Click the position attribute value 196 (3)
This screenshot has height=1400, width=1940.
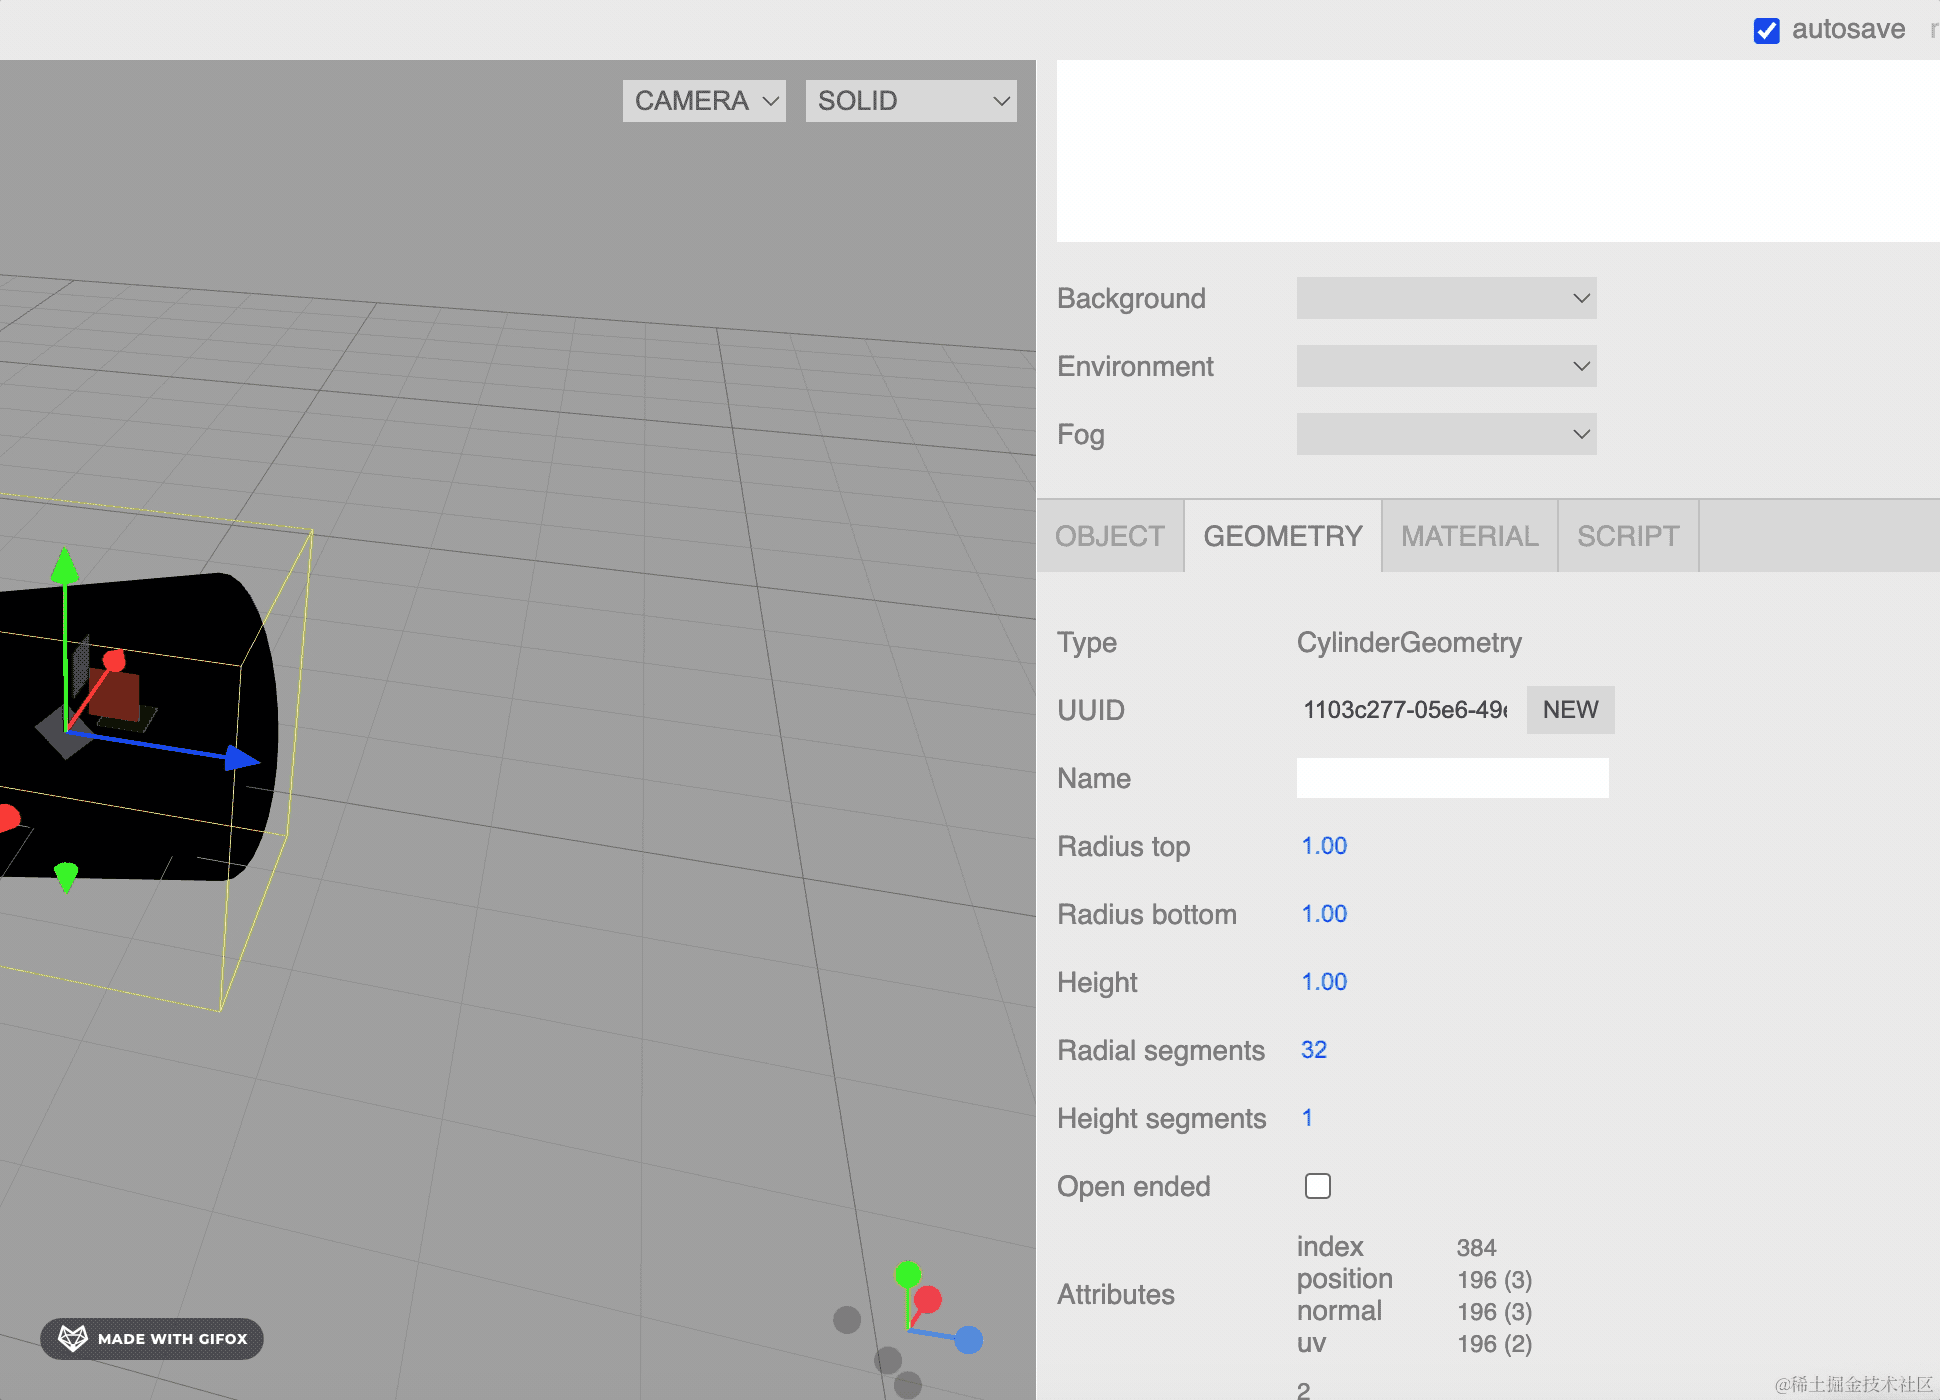click(x=1495, y=1280)
